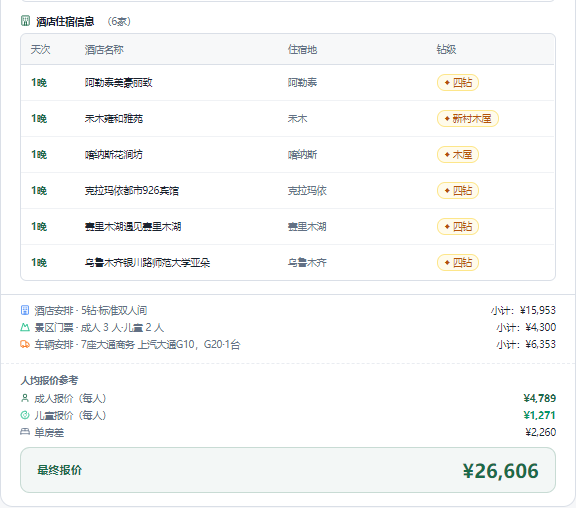The image size is (576, 508).
Task: Click the person icon beside 成人报价
Action: tap(25, 398)
